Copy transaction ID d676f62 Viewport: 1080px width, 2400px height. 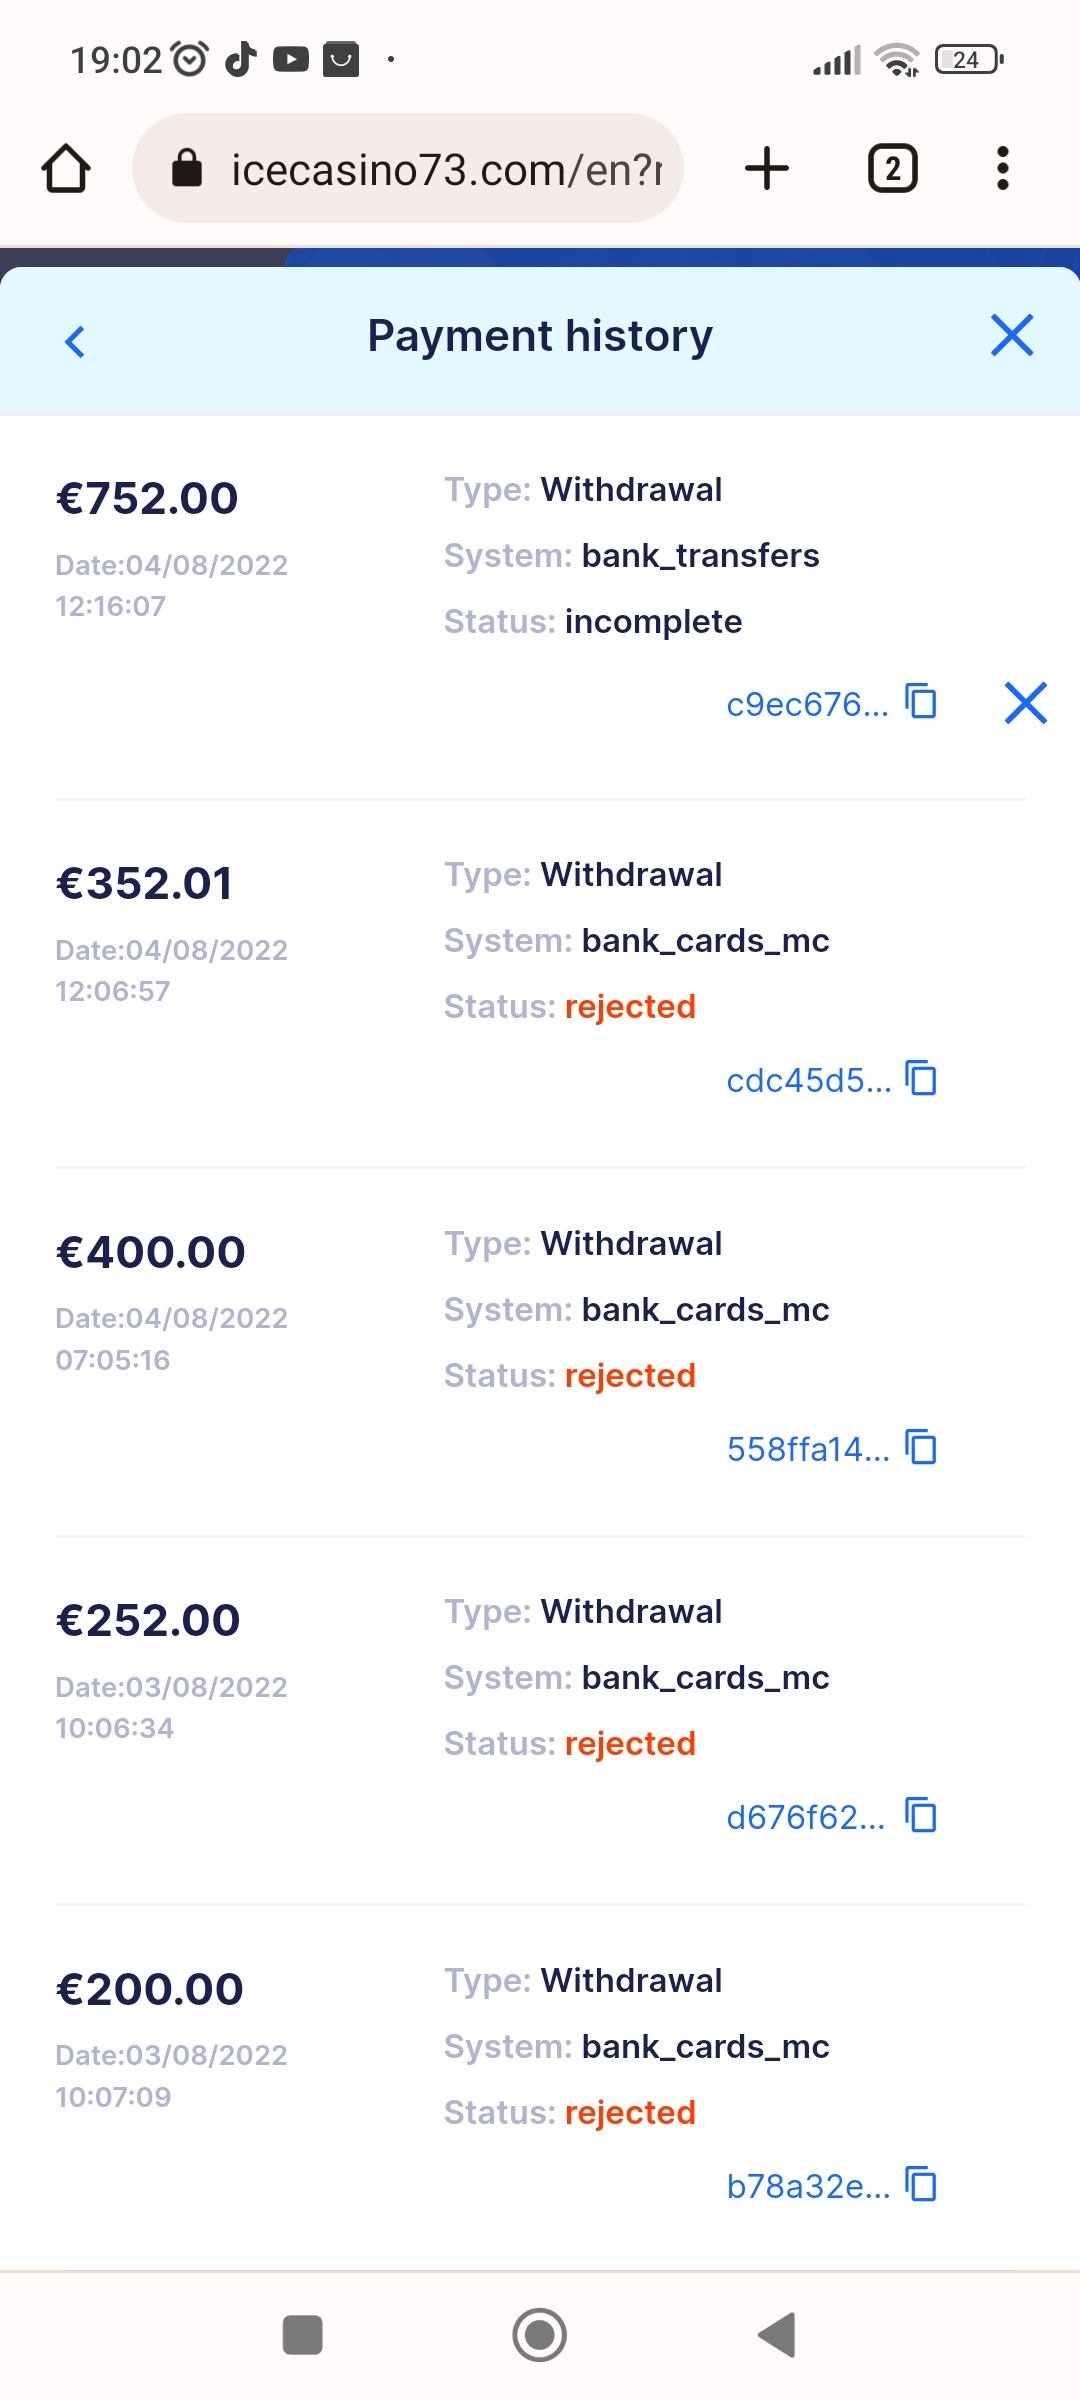point(920,1815)
